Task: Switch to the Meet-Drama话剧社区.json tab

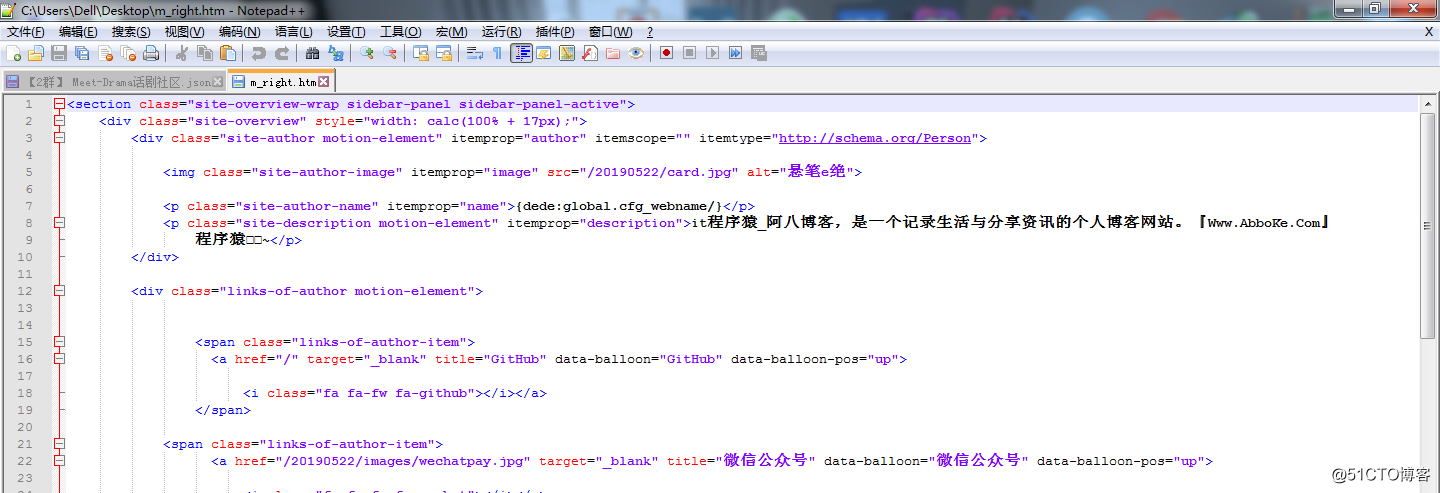Action: click(117, 82)
